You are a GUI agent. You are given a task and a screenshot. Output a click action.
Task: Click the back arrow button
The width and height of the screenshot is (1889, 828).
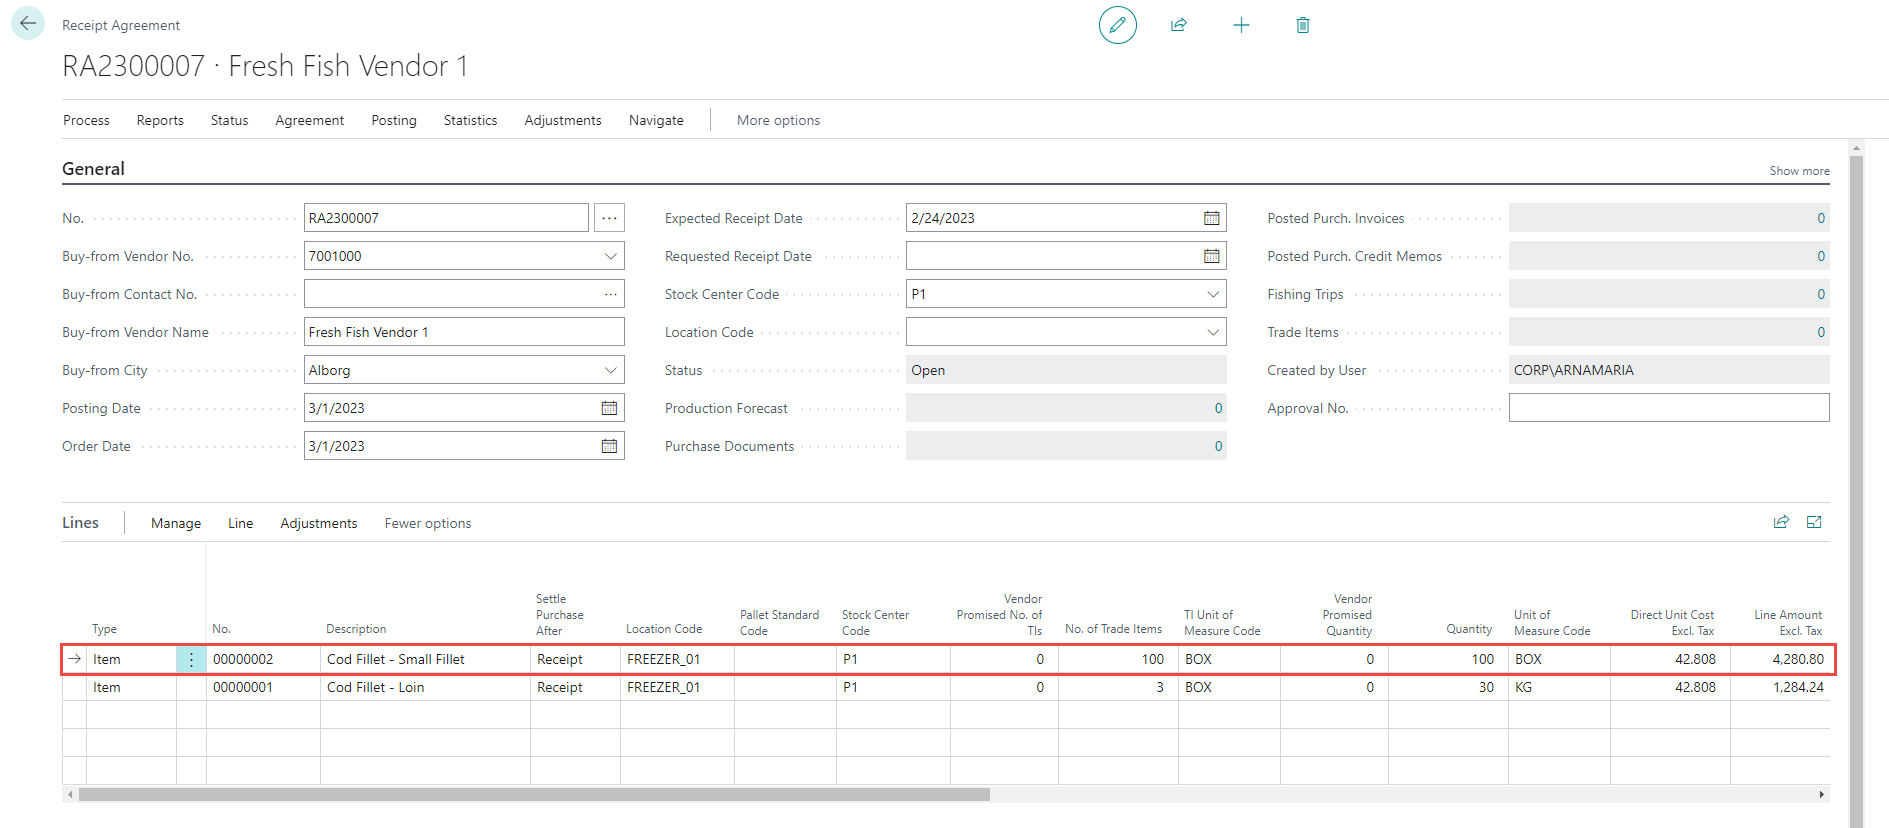[28, 24]
